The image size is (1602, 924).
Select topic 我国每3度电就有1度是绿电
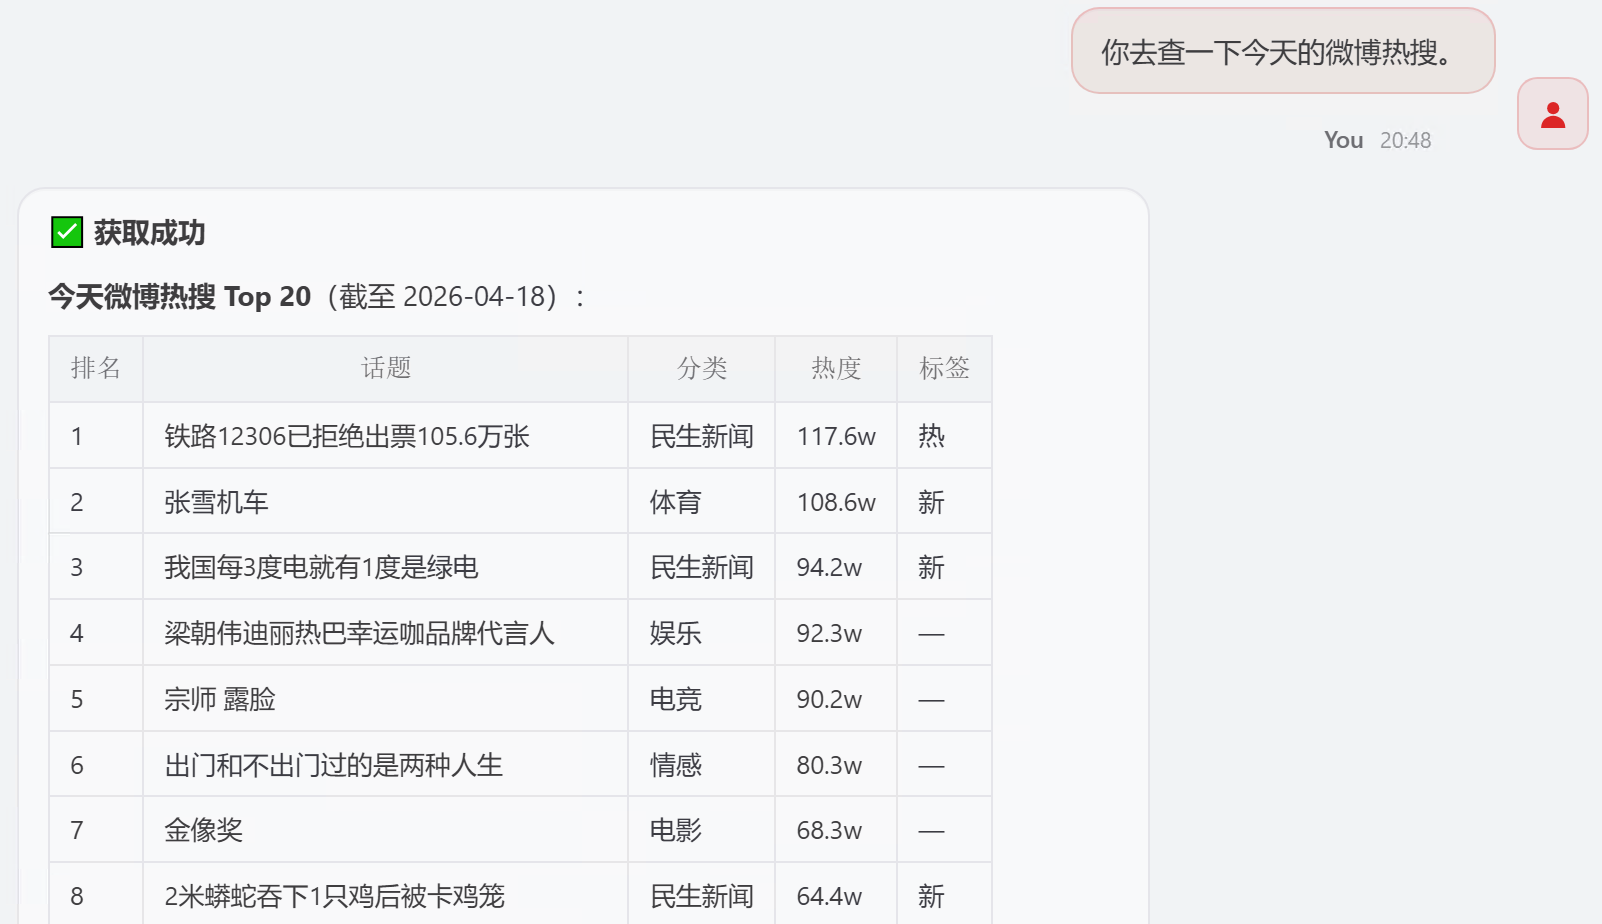321,567
